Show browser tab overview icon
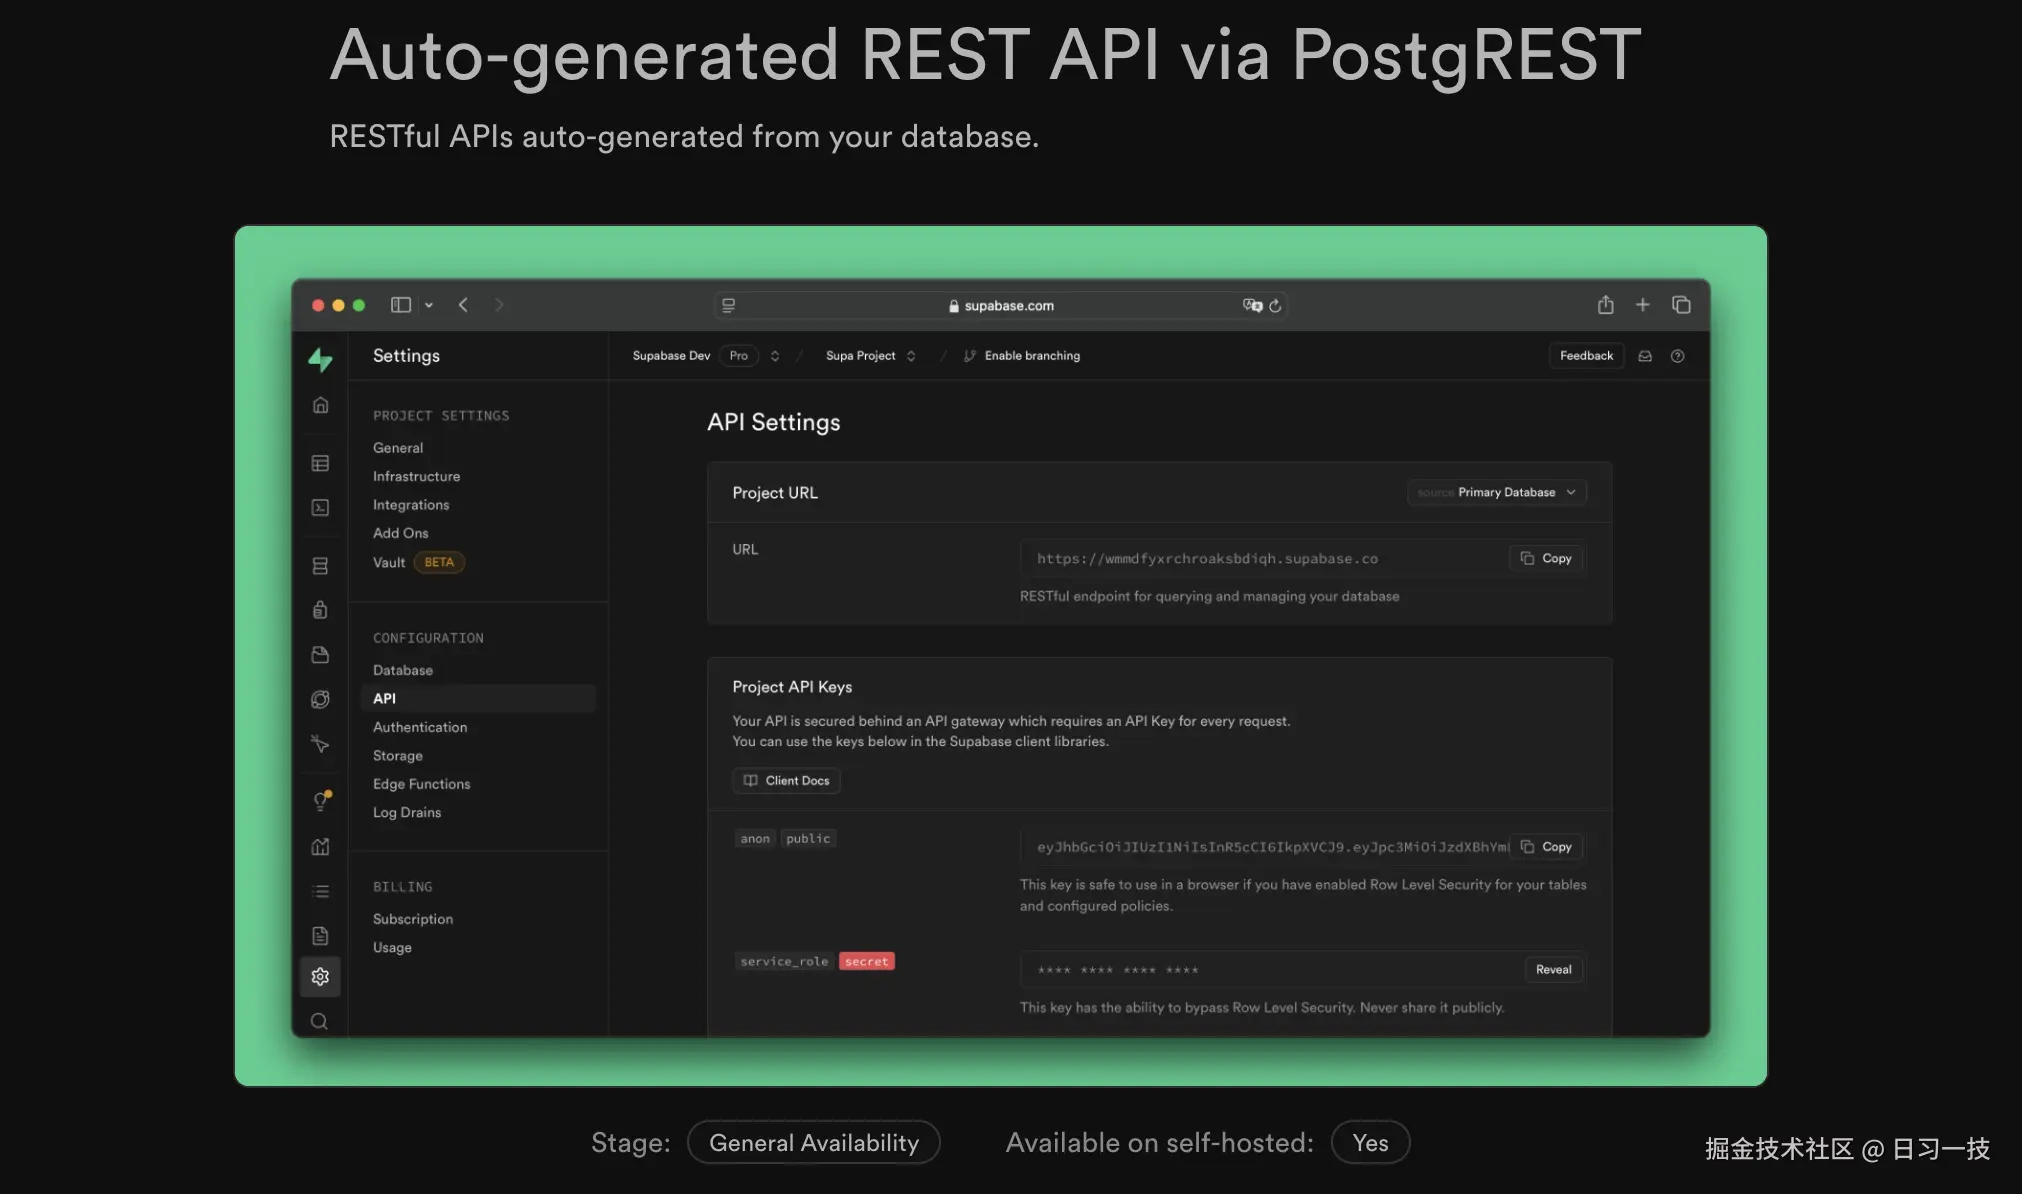2022x1194 pixels. point(1681,305)
